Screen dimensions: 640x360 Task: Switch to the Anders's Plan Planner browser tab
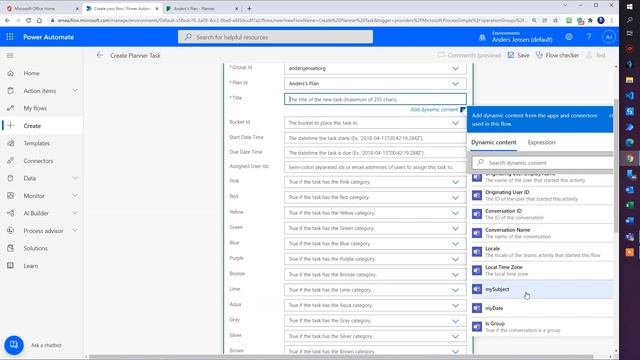202,8
